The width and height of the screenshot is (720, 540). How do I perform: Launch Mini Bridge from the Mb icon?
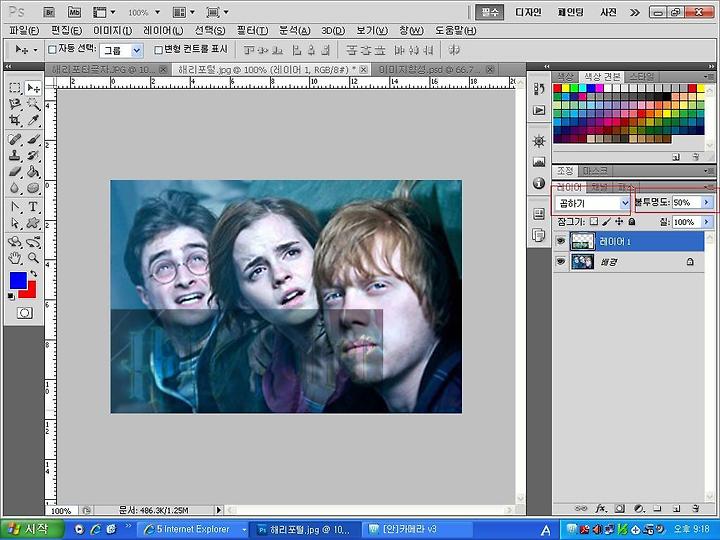74,12
